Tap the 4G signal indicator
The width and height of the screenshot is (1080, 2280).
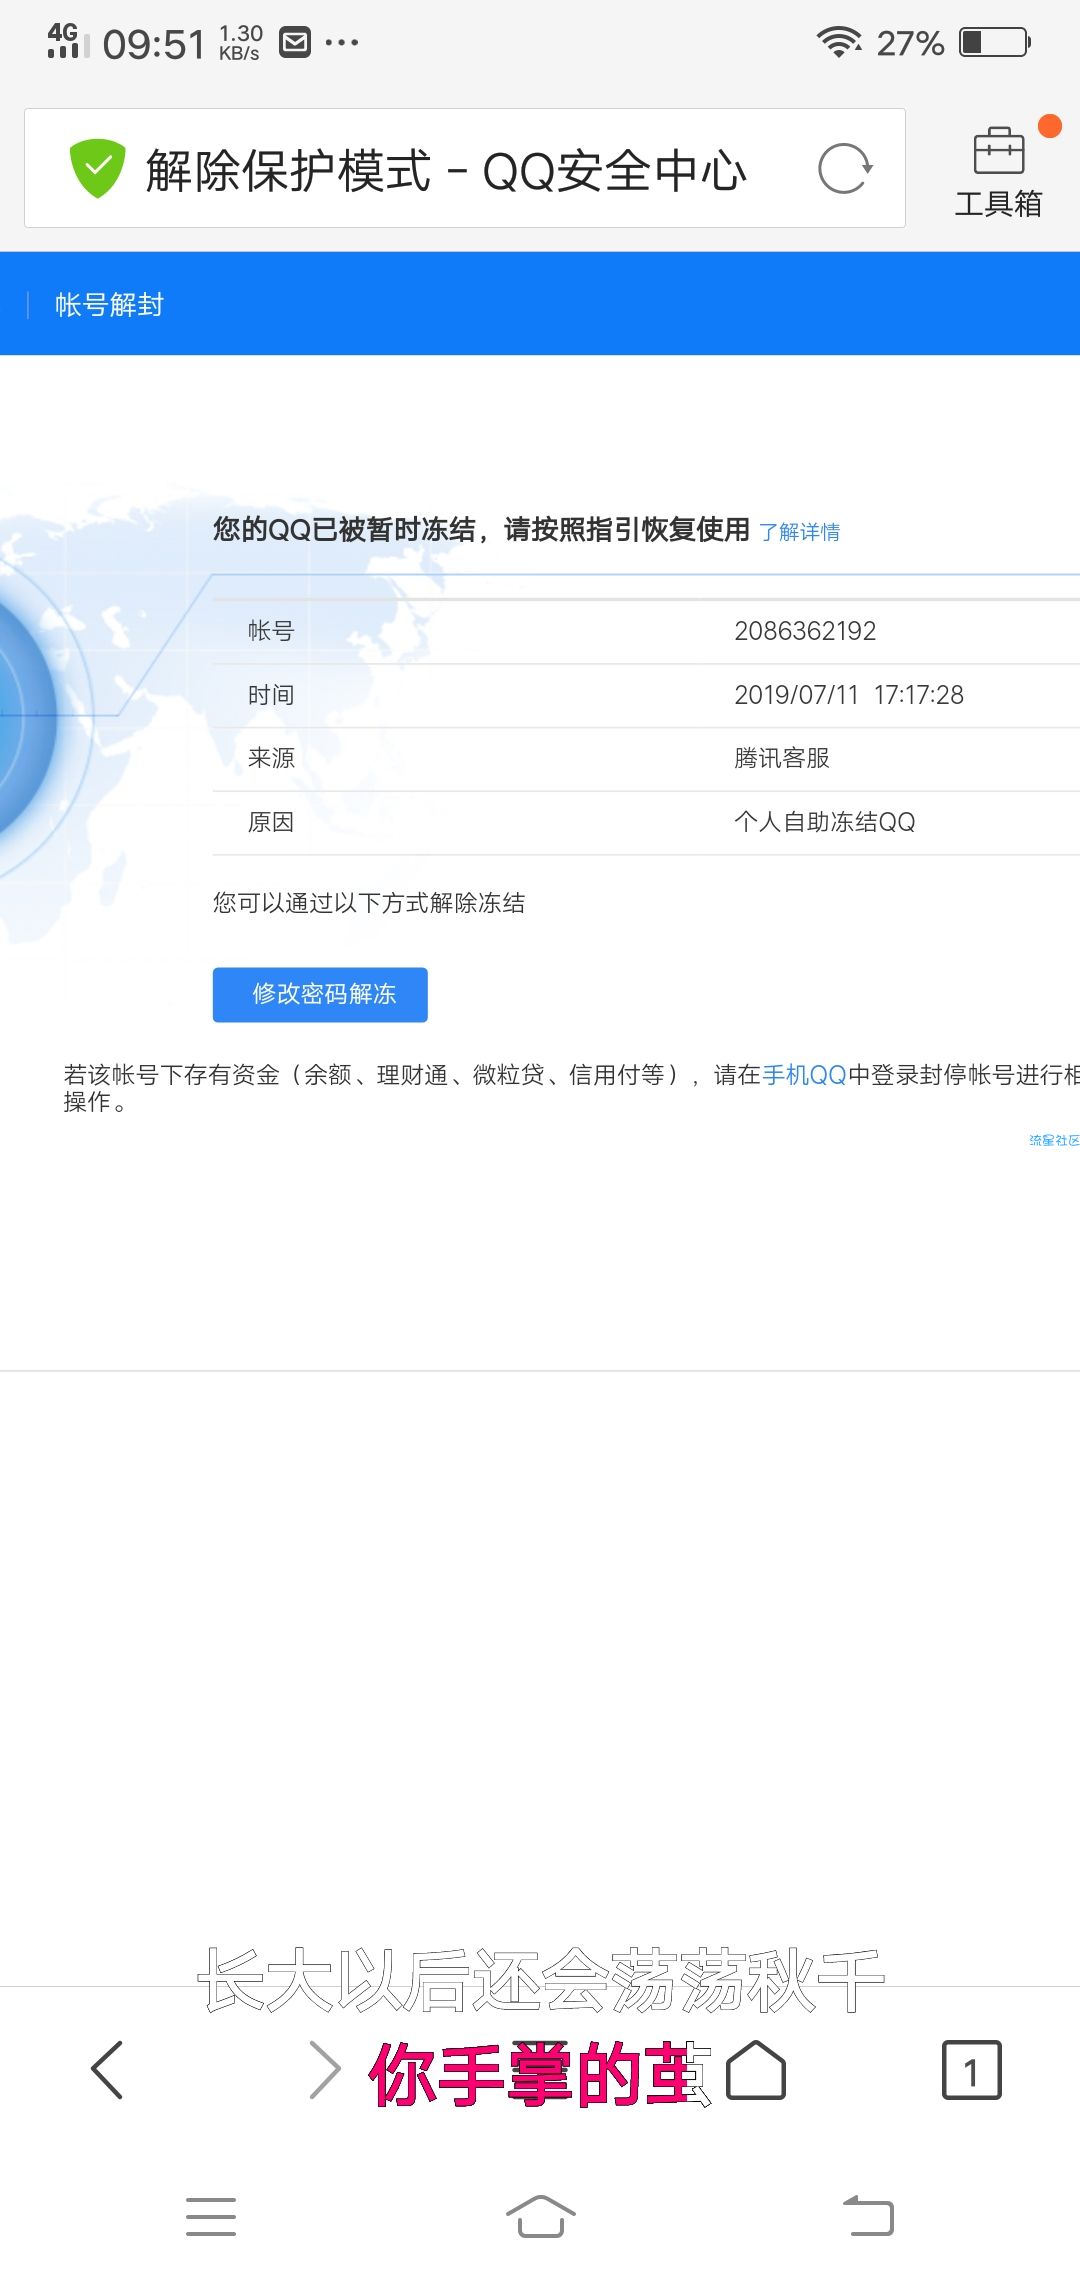68,41
